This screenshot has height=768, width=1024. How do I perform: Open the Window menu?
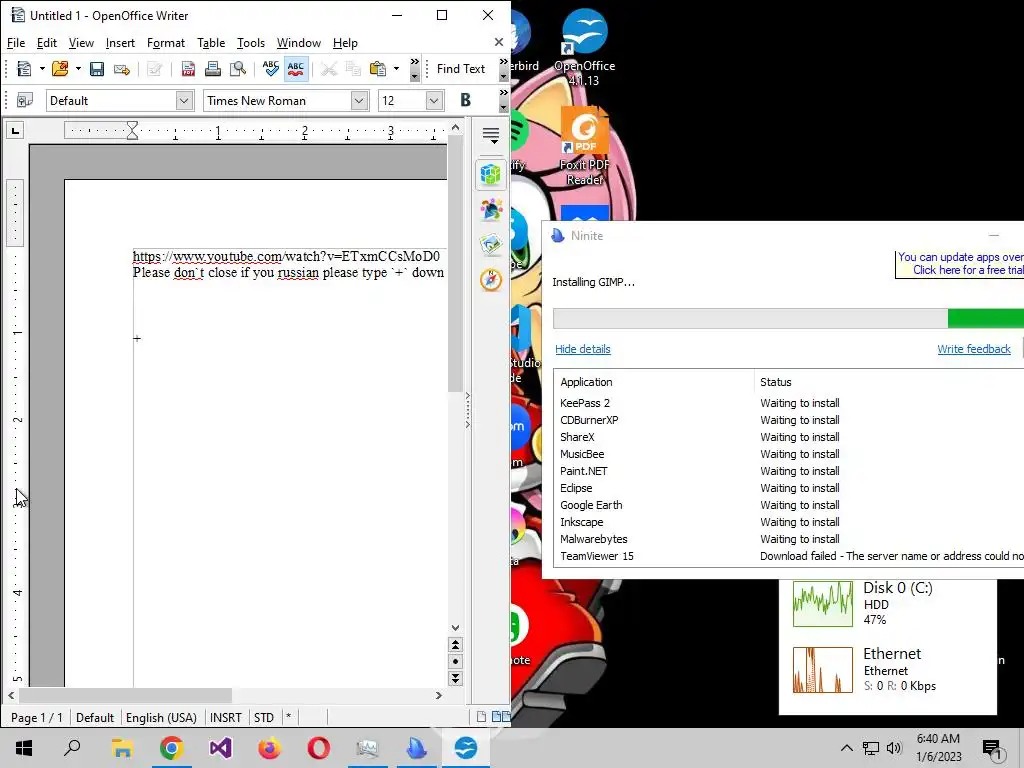298,43
